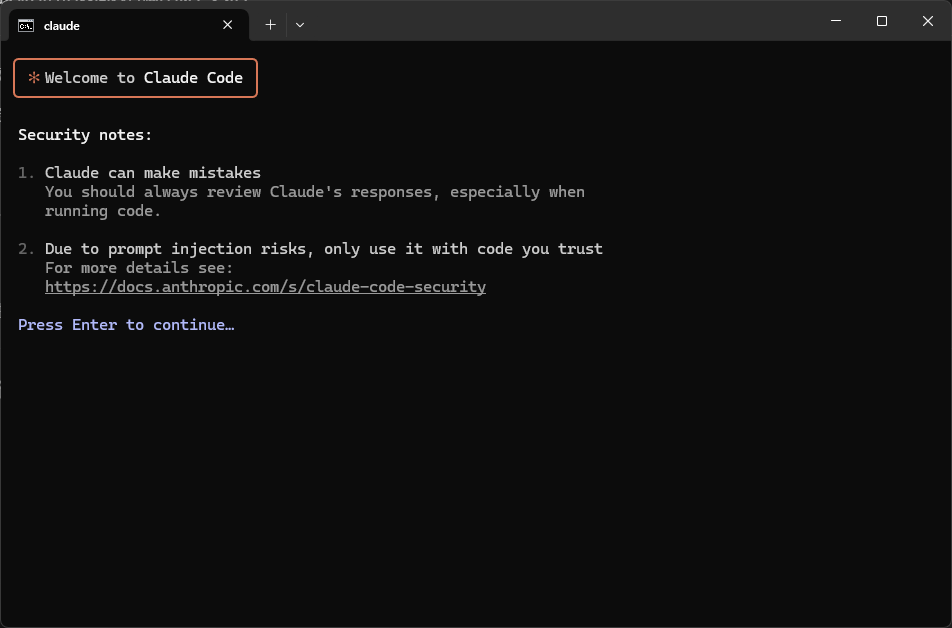Select the claude terminal tab

(x=129, y=26)
